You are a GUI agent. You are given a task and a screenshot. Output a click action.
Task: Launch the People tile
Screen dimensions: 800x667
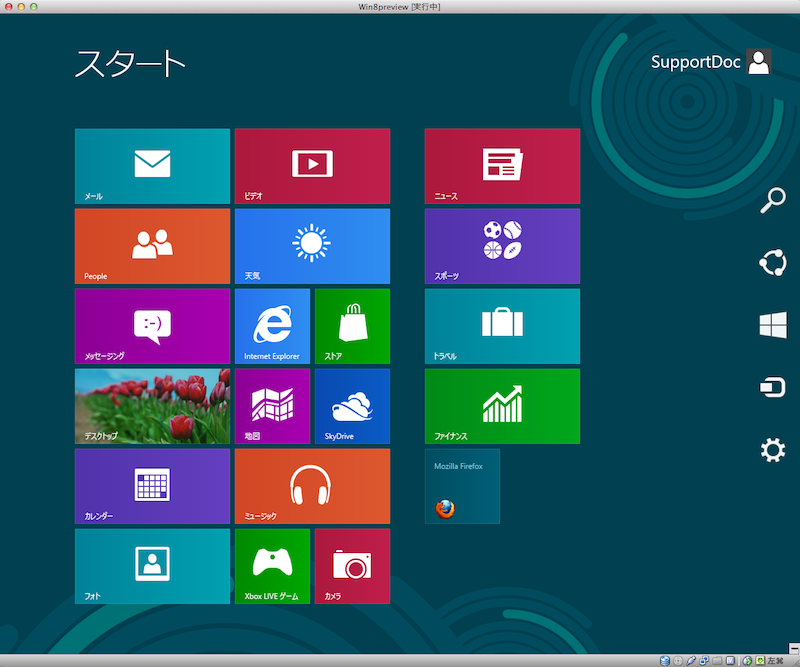152,246
